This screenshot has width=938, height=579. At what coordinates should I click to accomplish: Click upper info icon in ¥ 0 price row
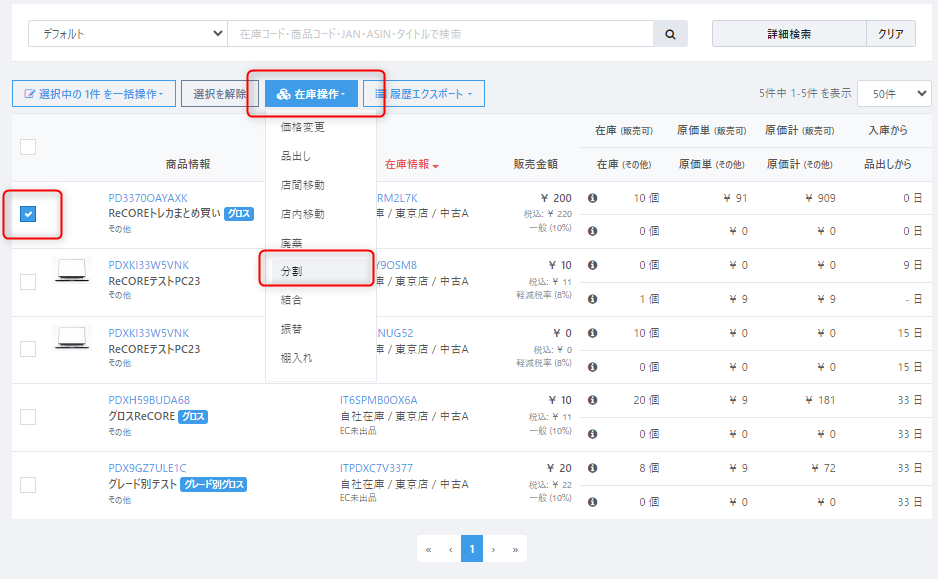tap(592, 333)
